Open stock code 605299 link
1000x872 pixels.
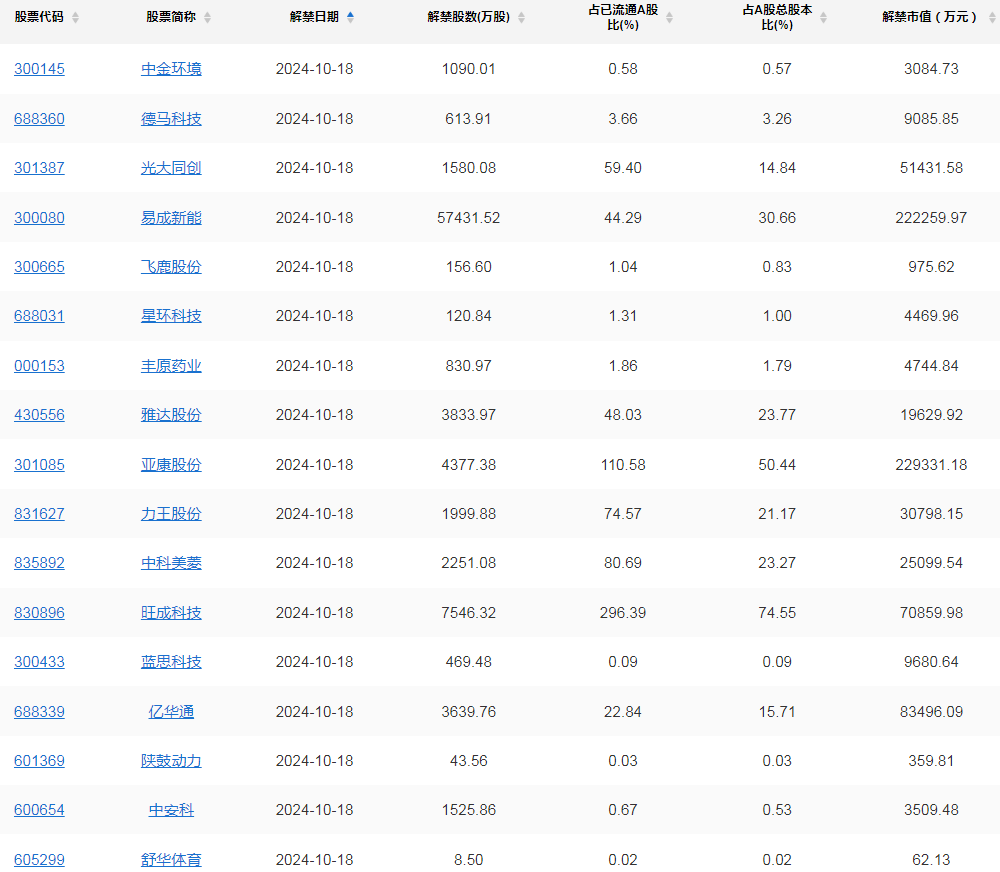tap(40, 859)
